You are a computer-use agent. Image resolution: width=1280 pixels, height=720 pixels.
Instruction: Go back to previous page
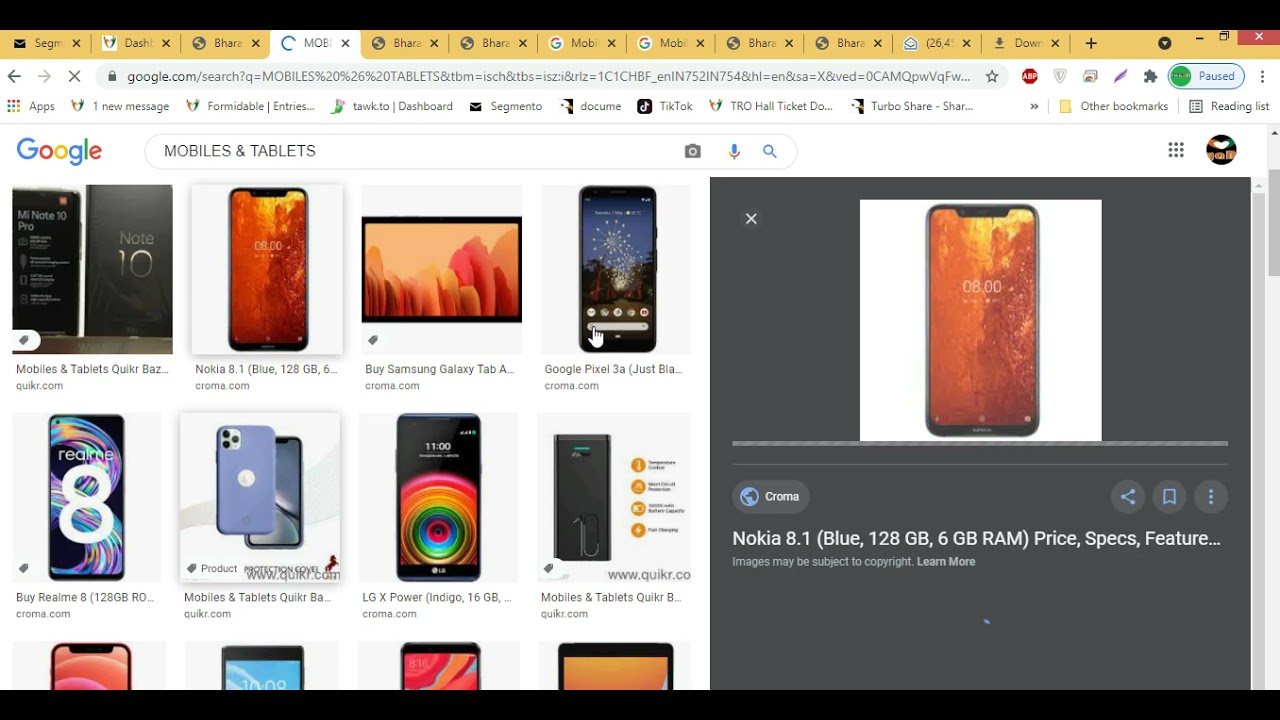coord(14,76)
